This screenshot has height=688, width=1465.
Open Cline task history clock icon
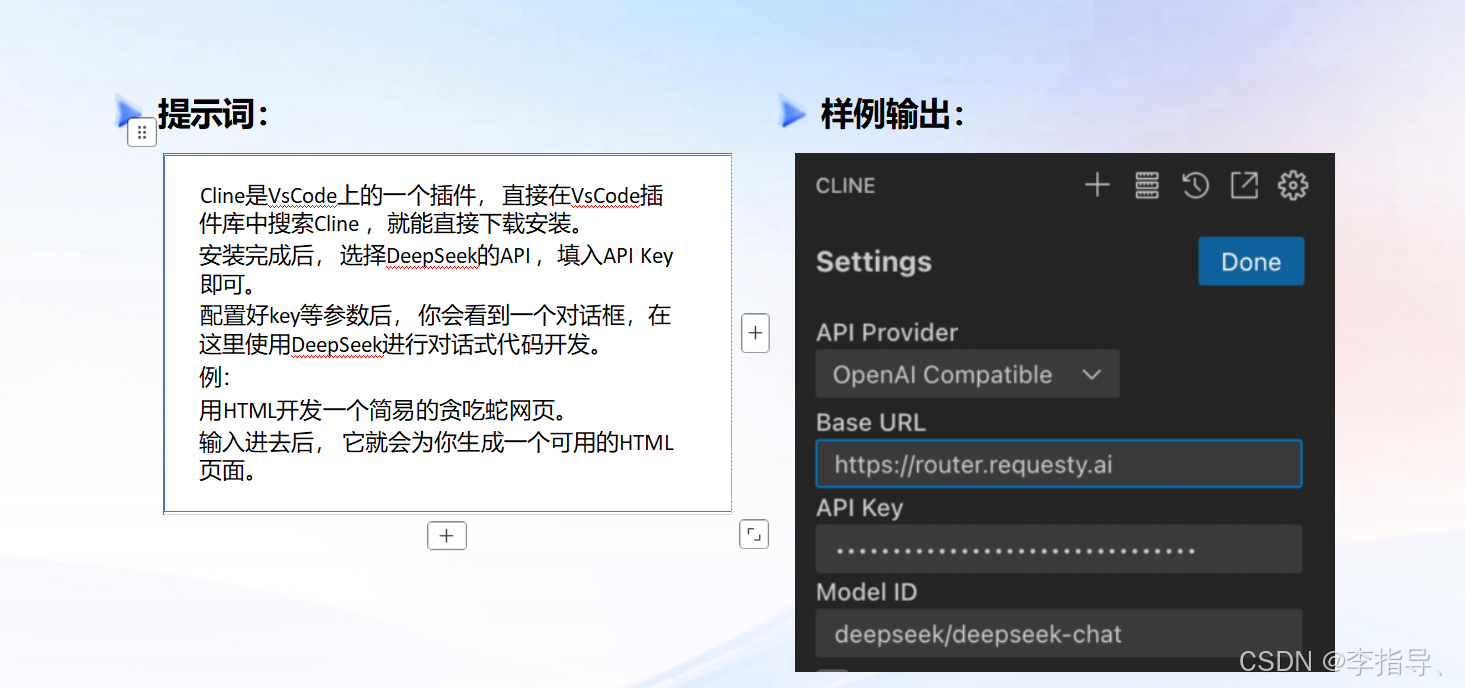1195,185
